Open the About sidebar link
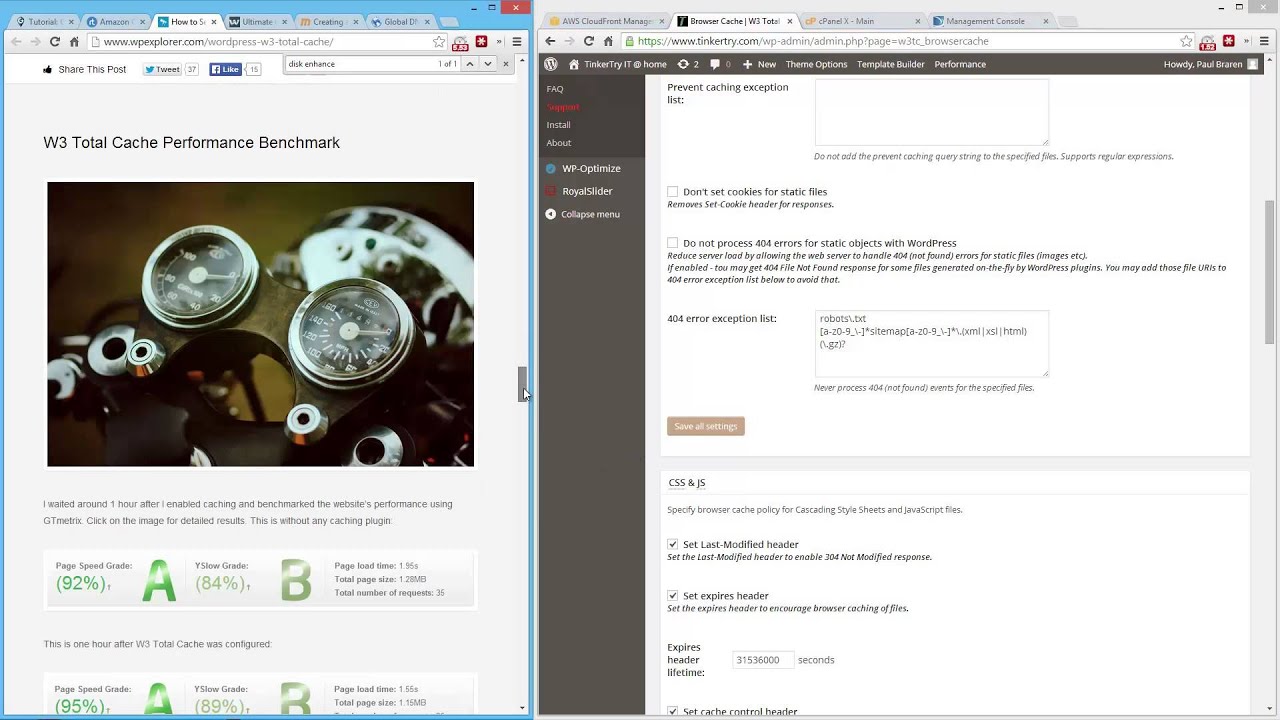1280x720 pixels. click(559, 143)
